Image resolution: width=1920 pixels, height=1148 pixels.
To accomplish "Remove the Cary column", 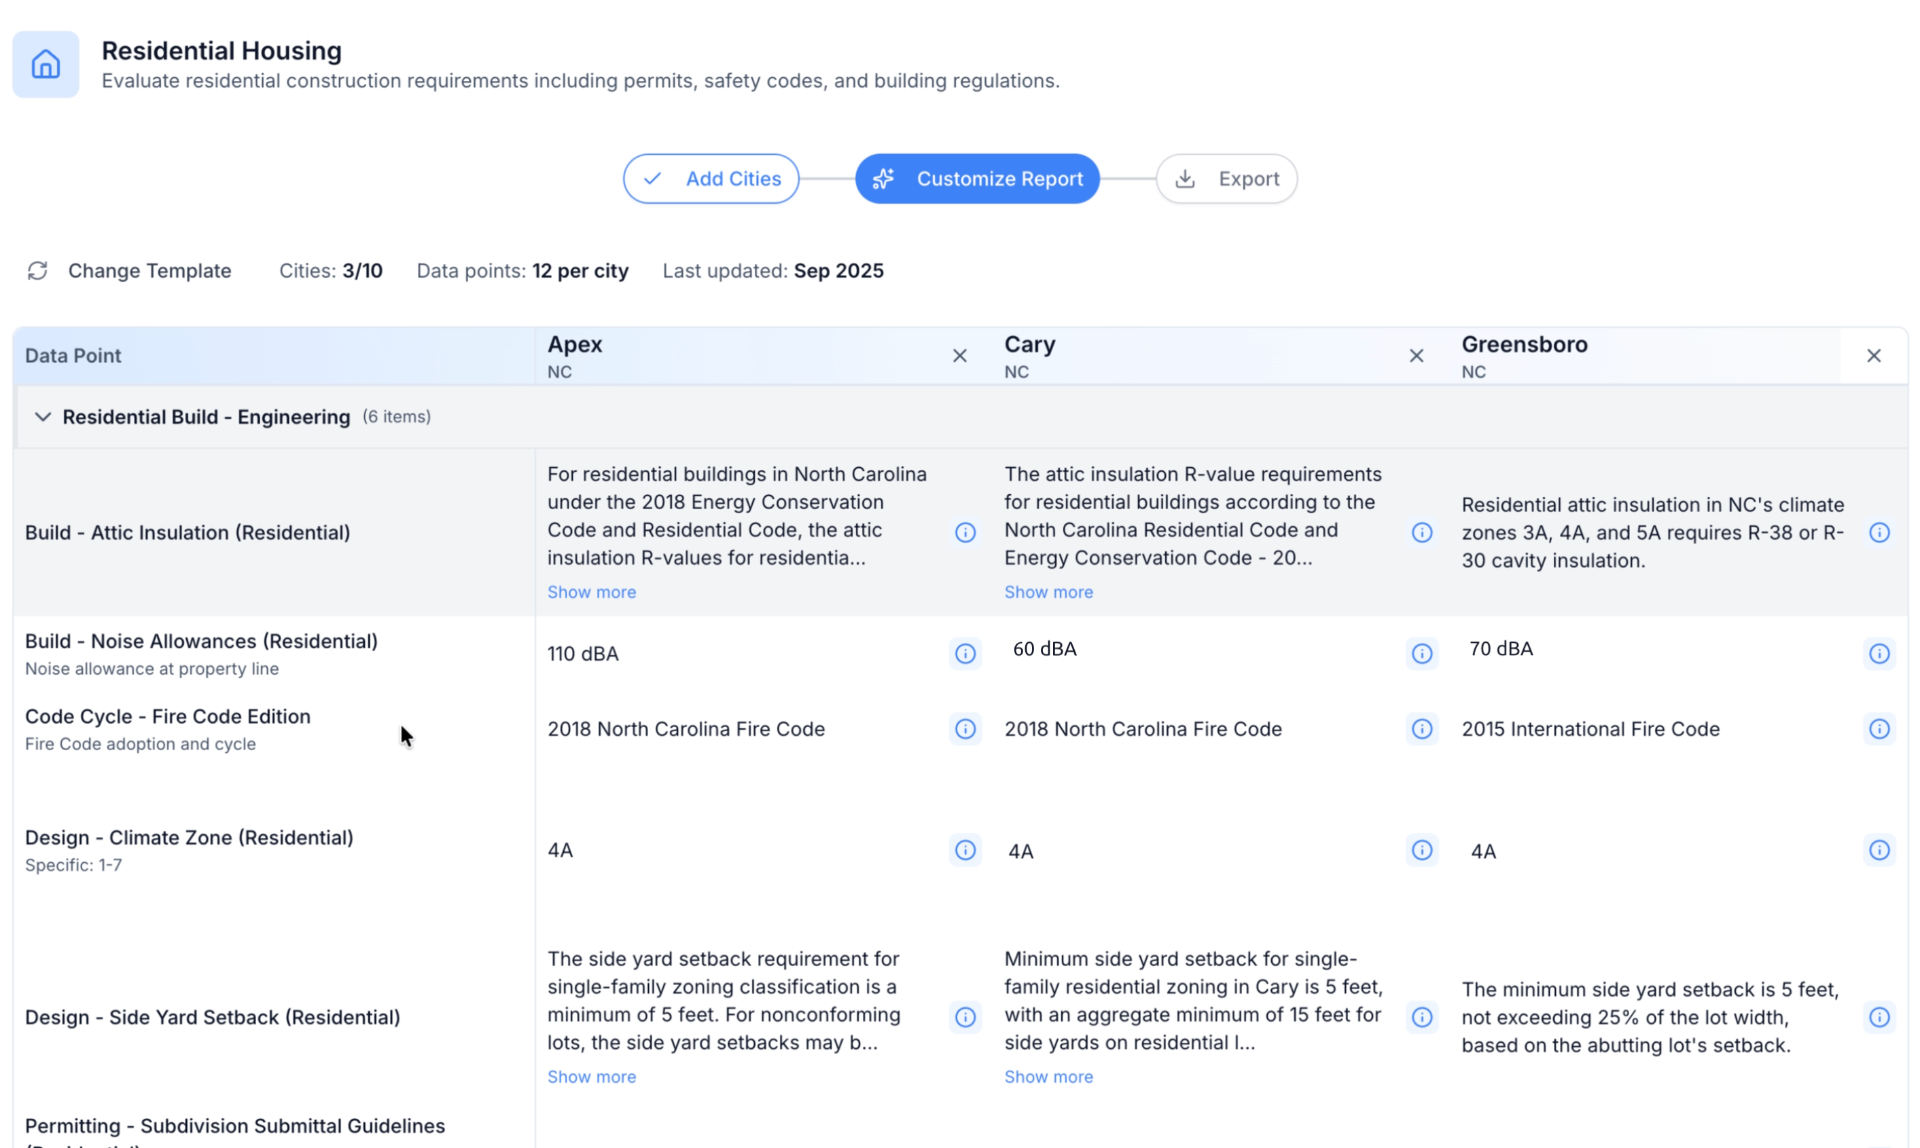I will [1416, 355].
